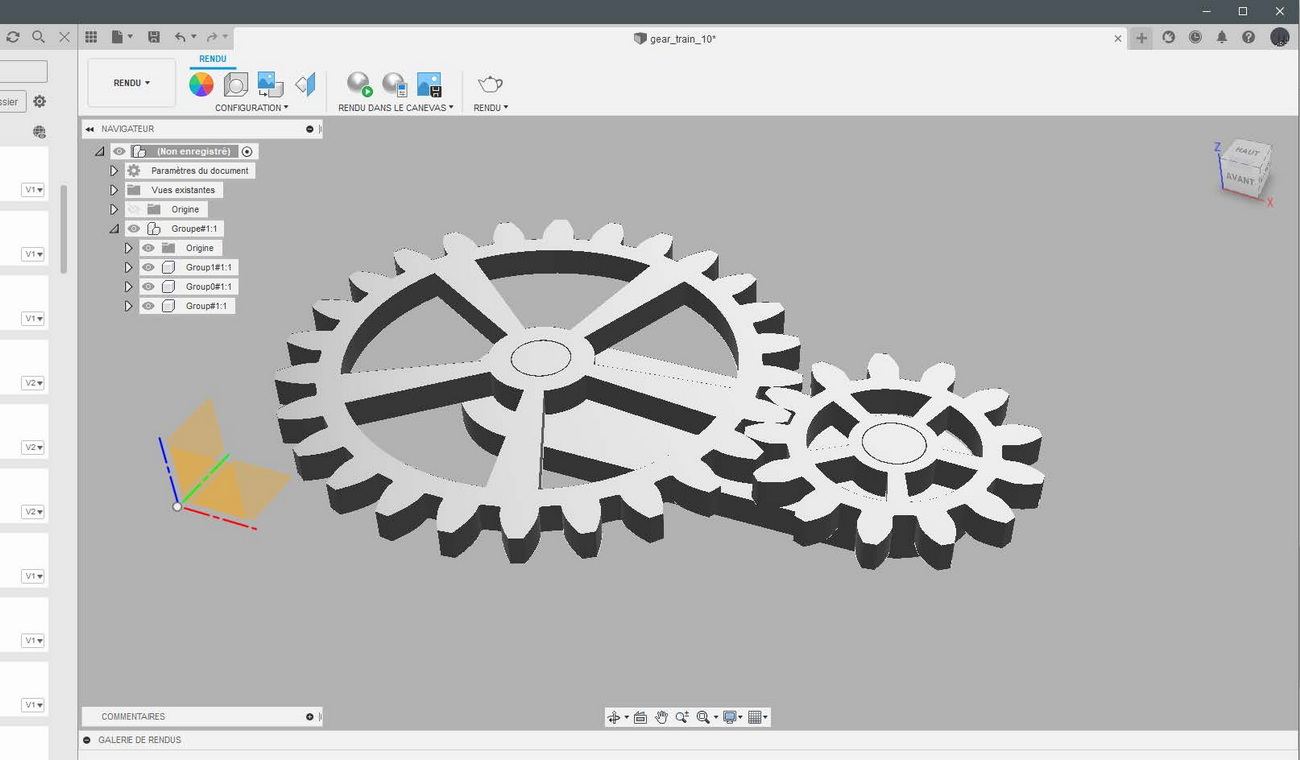The width and height of the screenshot is (1300, 760).
Task: Open RENDU DANS LE CANEVAS menu
Action: [x=396, y=108]
